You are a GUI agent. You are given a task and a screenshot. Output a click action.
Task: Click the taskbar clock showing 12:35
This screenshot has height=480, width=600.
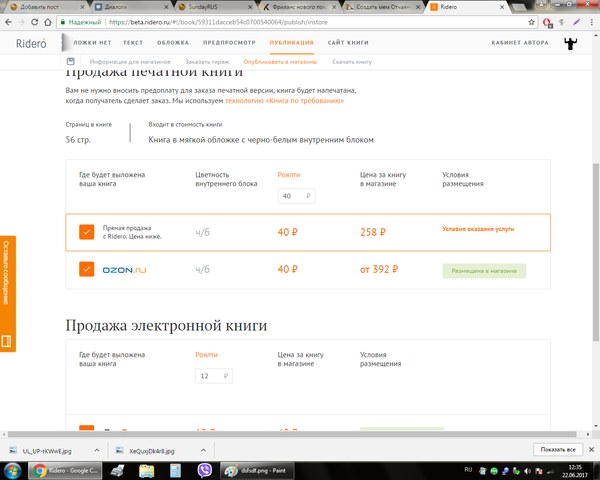click(x=574, y=471)
